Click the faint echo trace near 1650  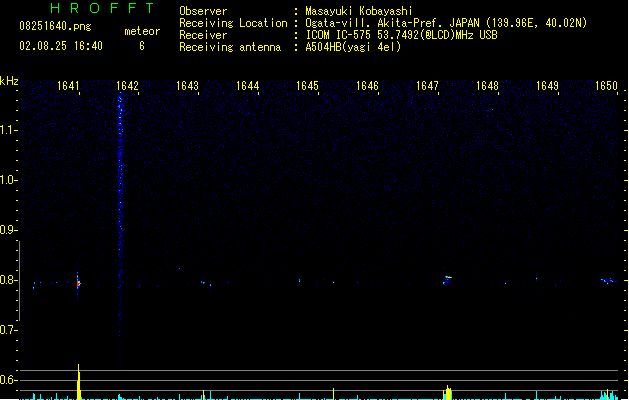pyautogui.click(x=609, y=281)
